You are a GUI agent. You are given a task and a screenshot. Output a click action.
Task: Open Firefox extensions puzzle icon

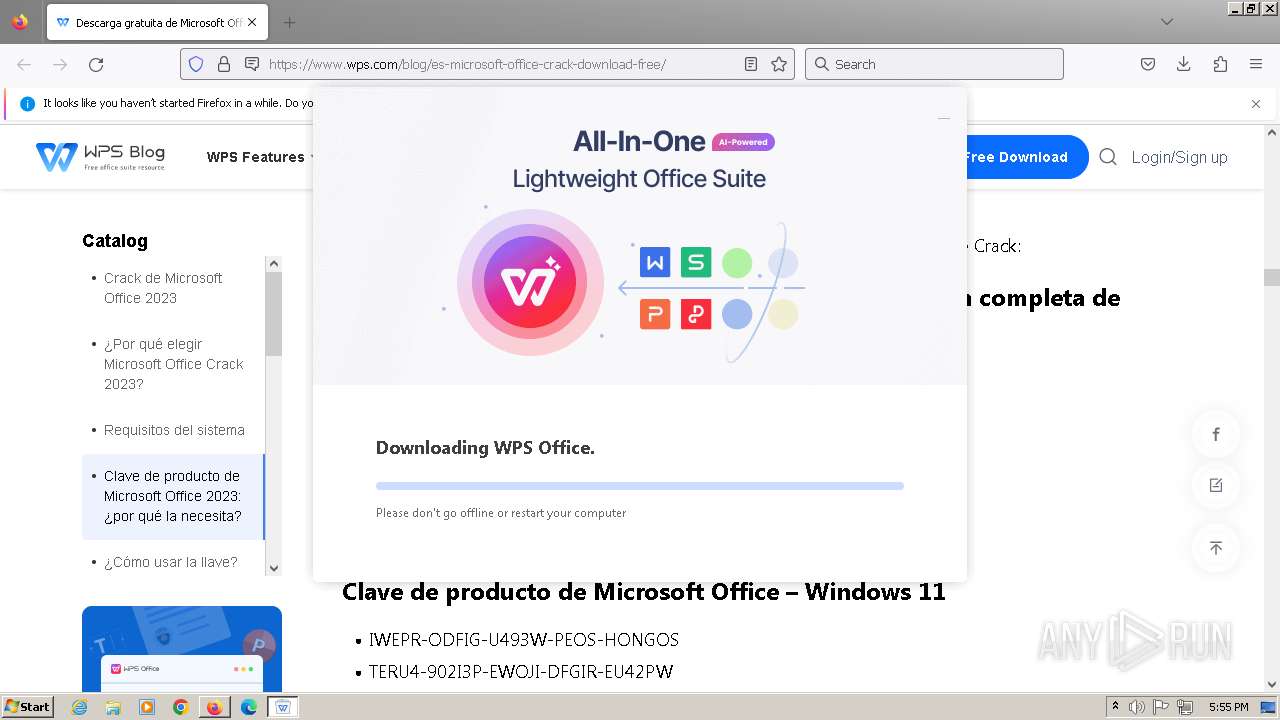tap(1220, 64)
